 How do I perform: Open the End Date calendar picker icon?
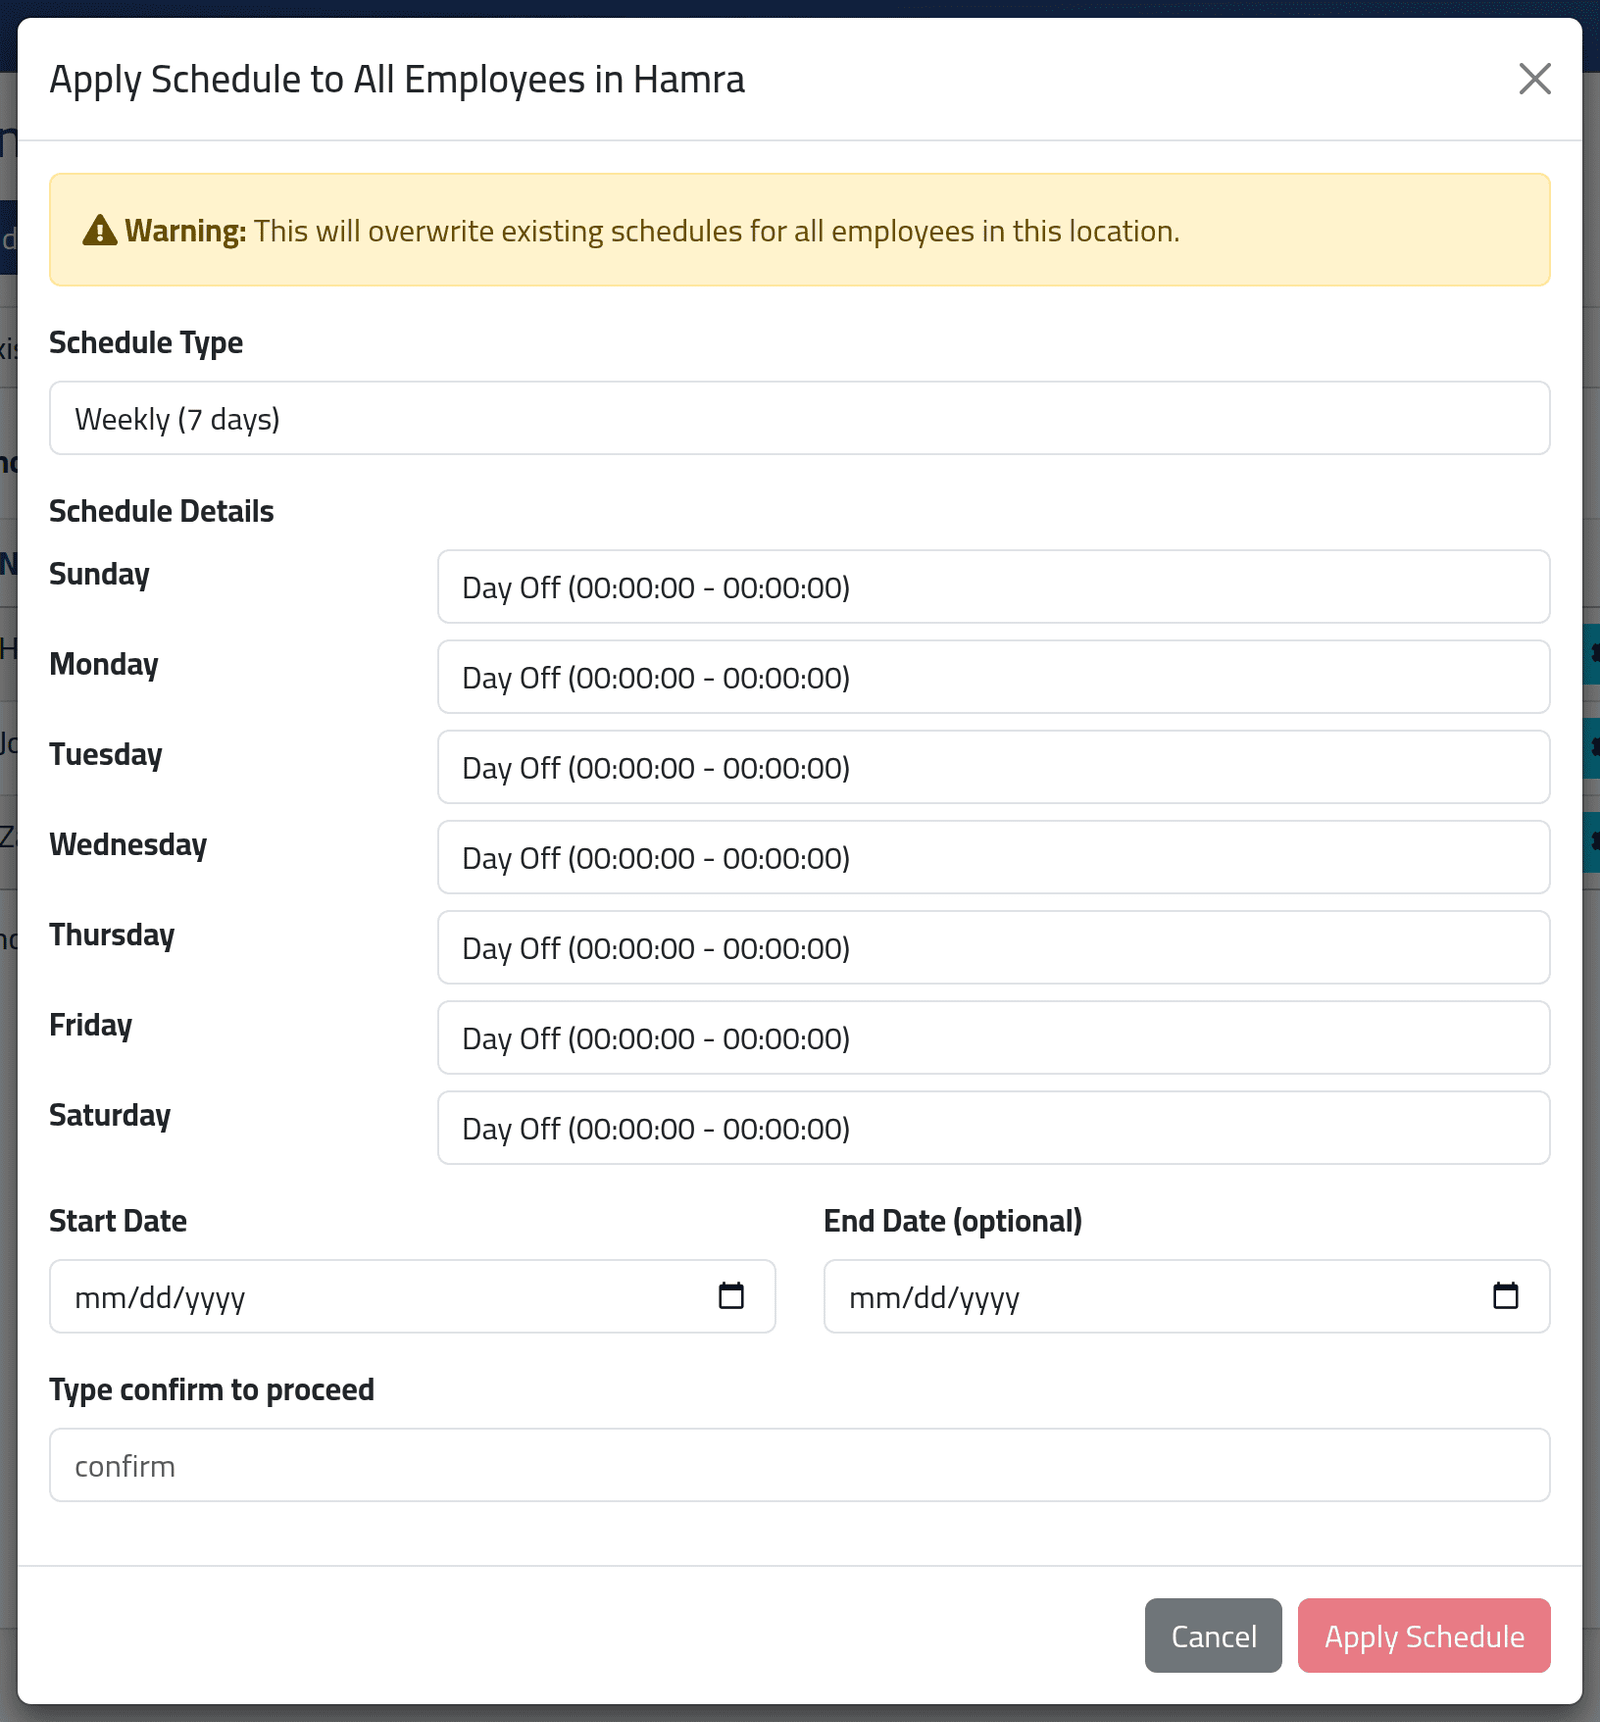coord(1505,1296)
